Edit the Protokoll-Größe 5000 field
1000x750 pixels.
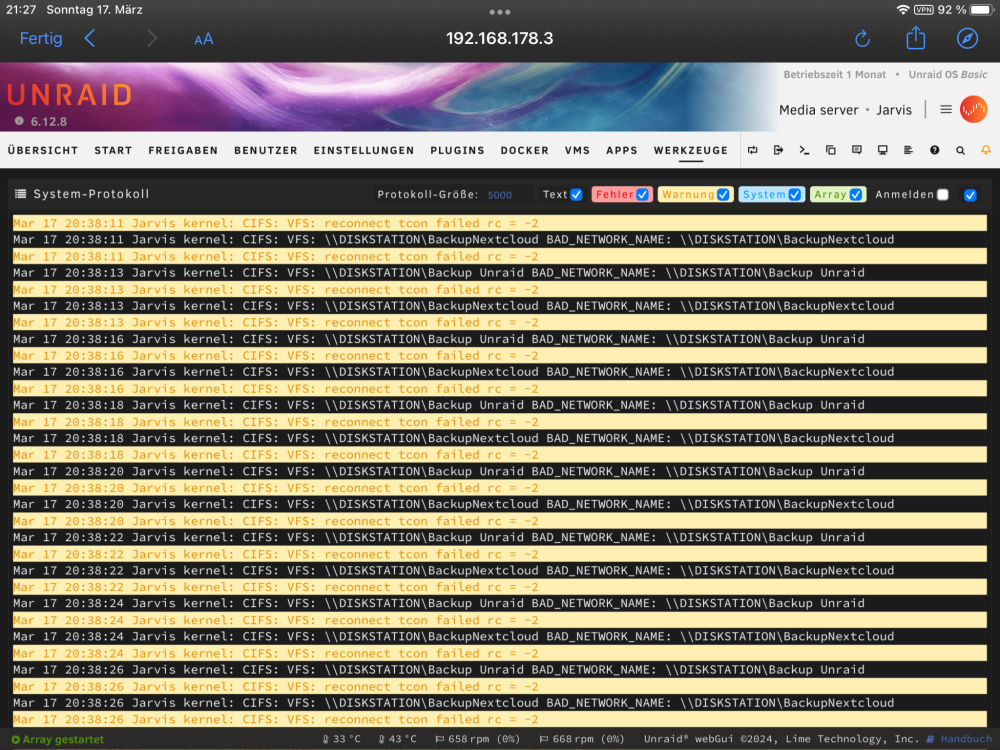click(509, 195)
